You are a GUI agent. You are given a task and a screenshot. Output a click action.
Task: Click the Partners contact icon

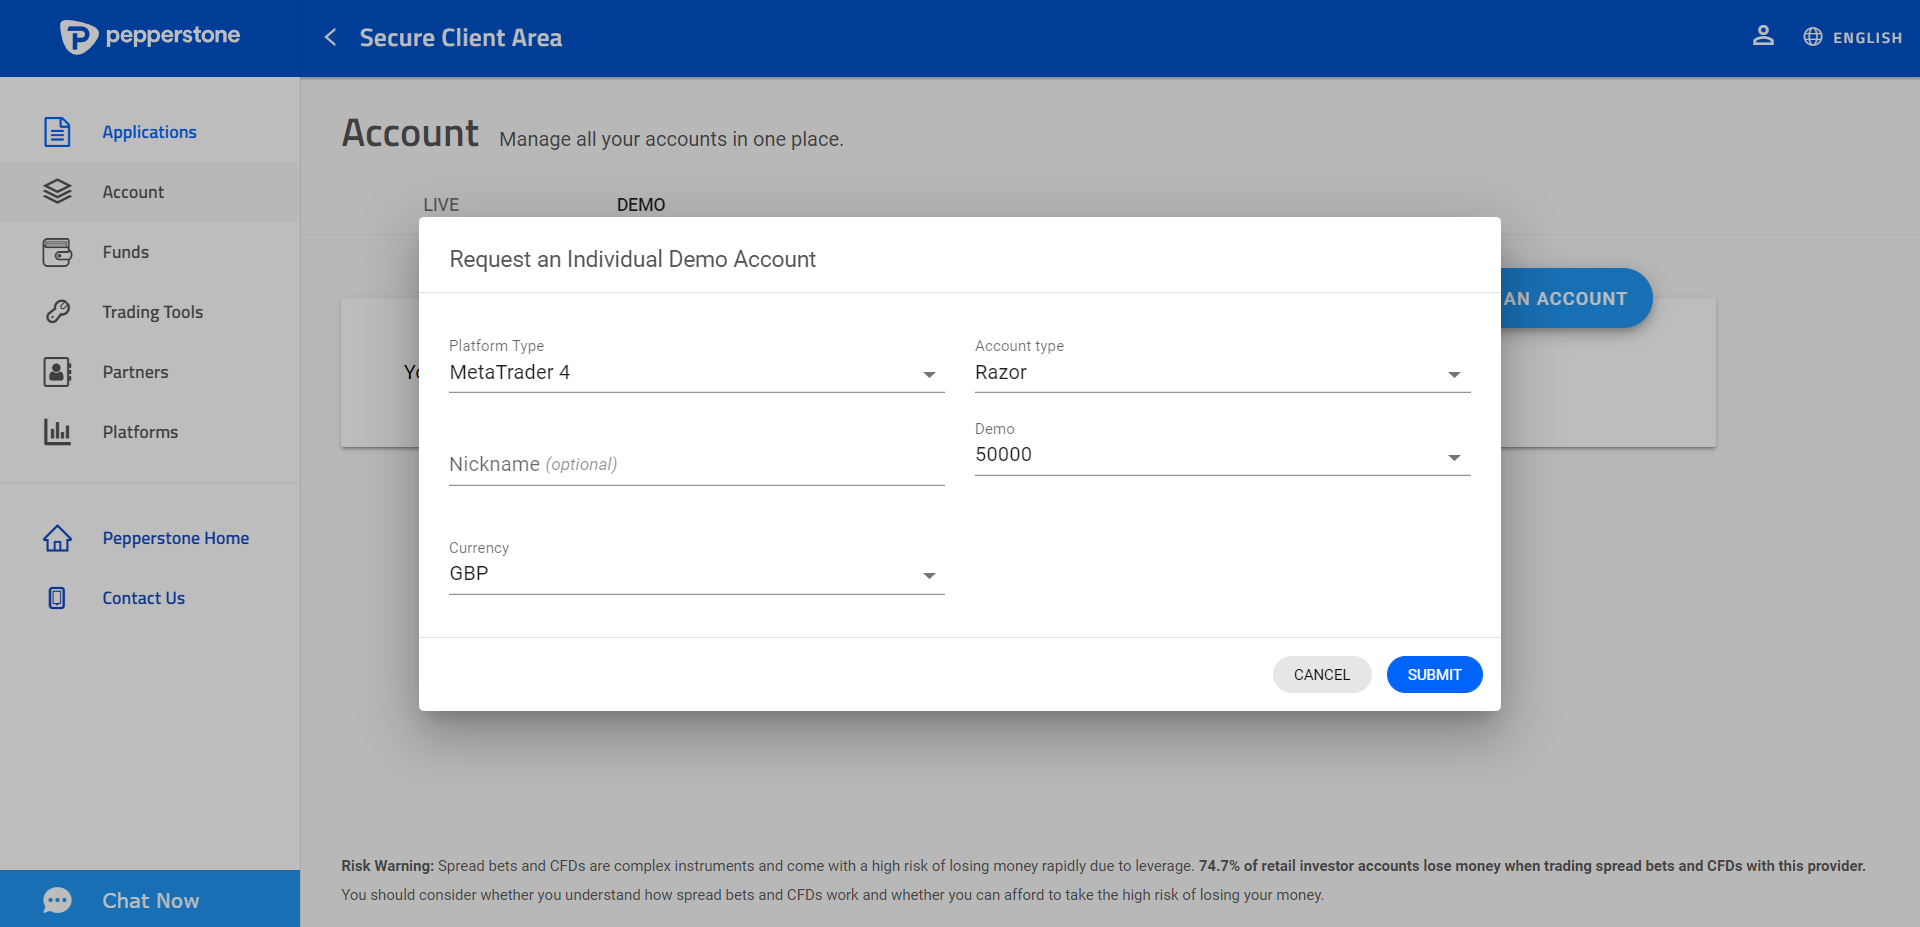point(57,372)
